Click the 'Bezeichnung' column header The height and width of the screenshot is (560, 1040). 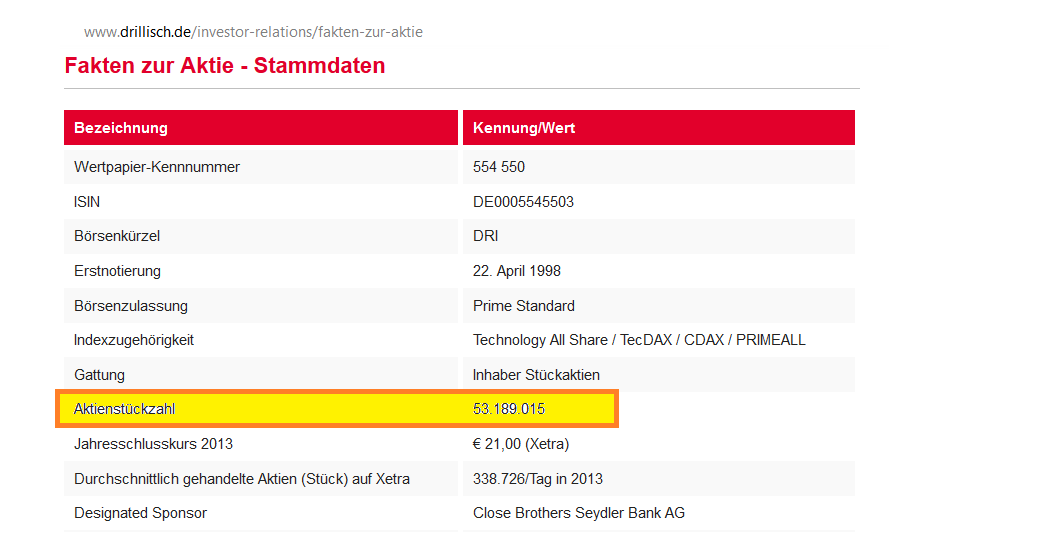point(121,128)
